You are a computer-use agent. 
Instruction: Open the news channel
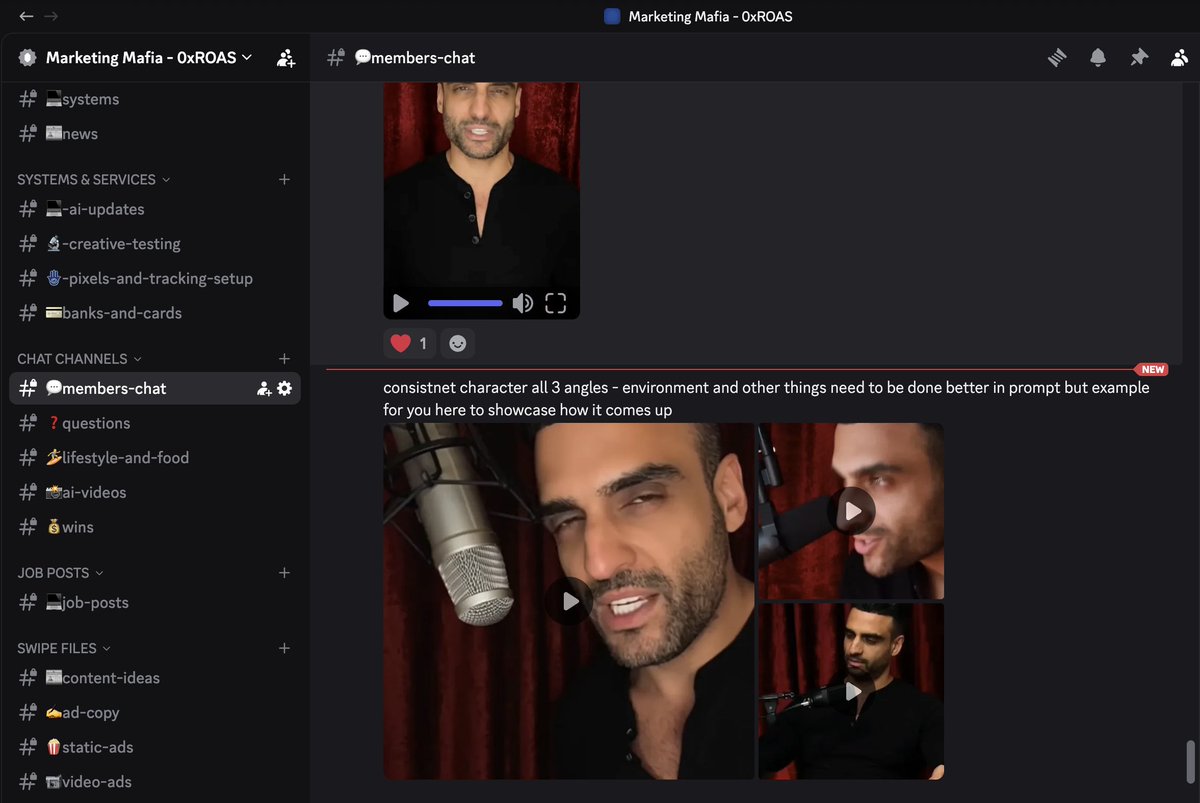pyautogui.click(x=155, y=134)
